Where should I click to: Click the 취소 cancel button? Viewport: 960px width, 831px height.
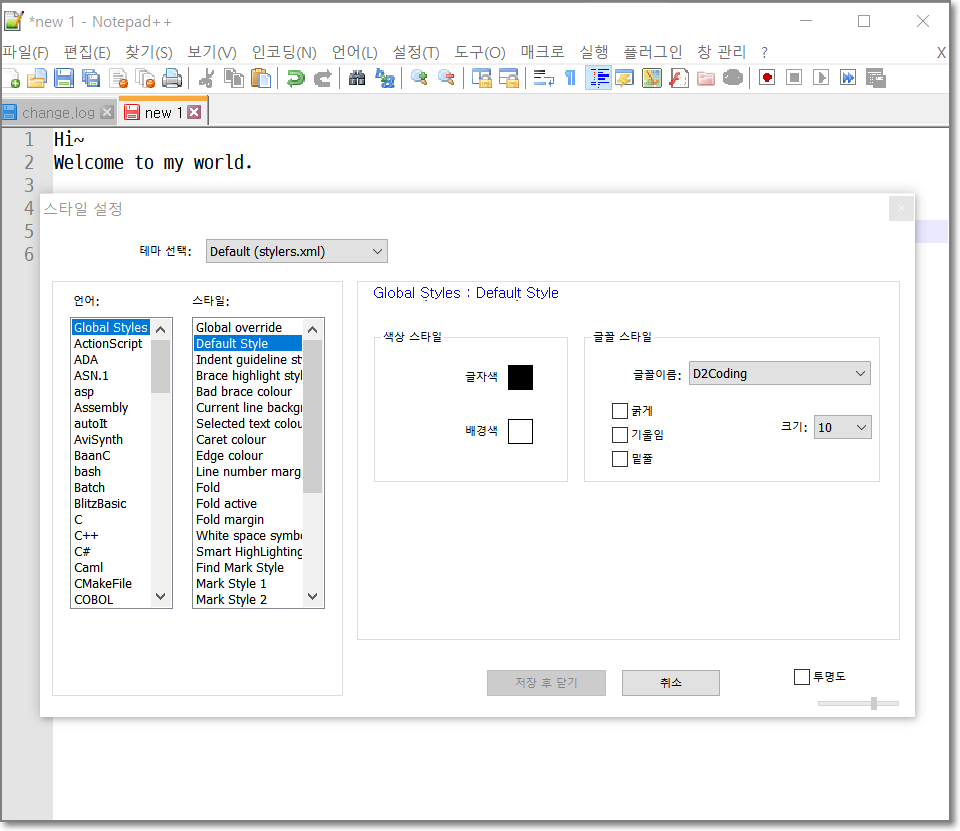[670, 682]
